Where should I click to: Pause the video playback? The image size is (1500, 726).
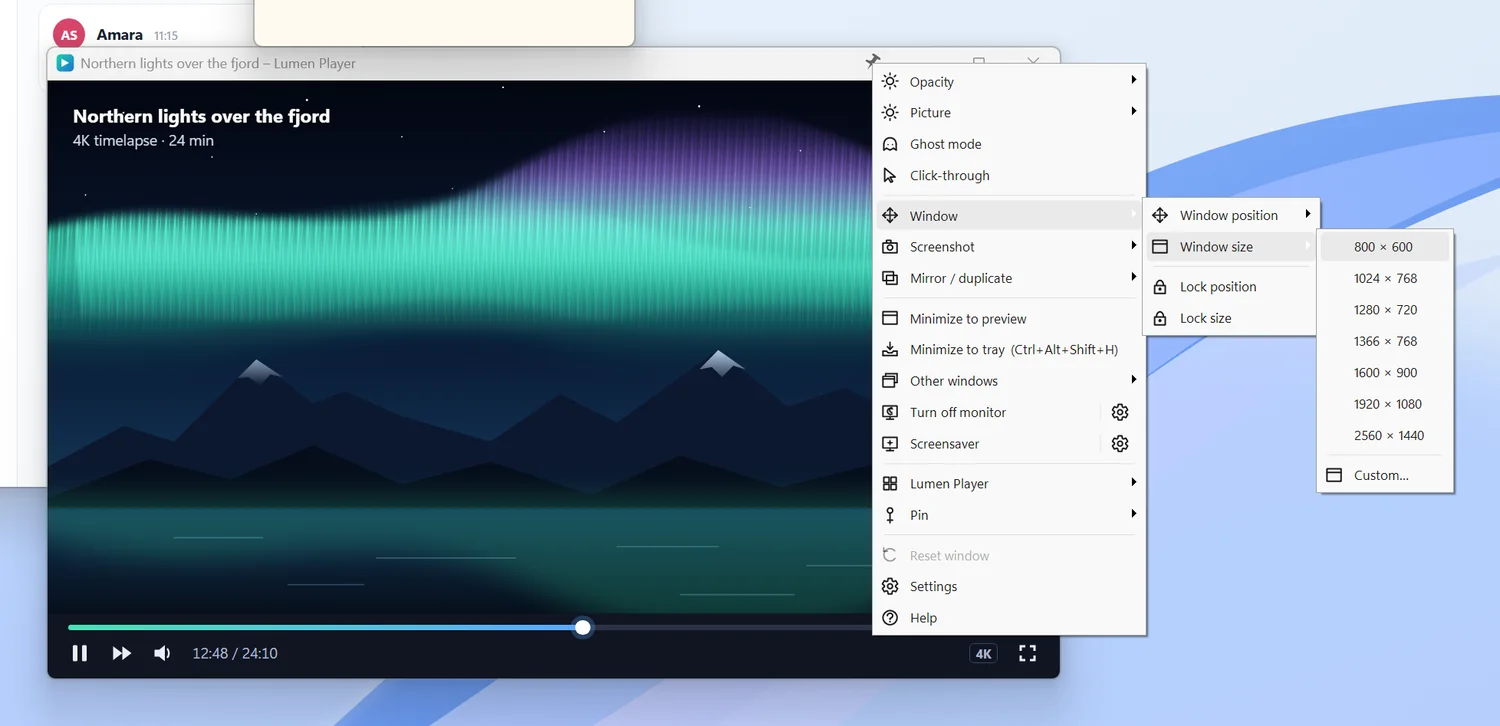[80, 653]
